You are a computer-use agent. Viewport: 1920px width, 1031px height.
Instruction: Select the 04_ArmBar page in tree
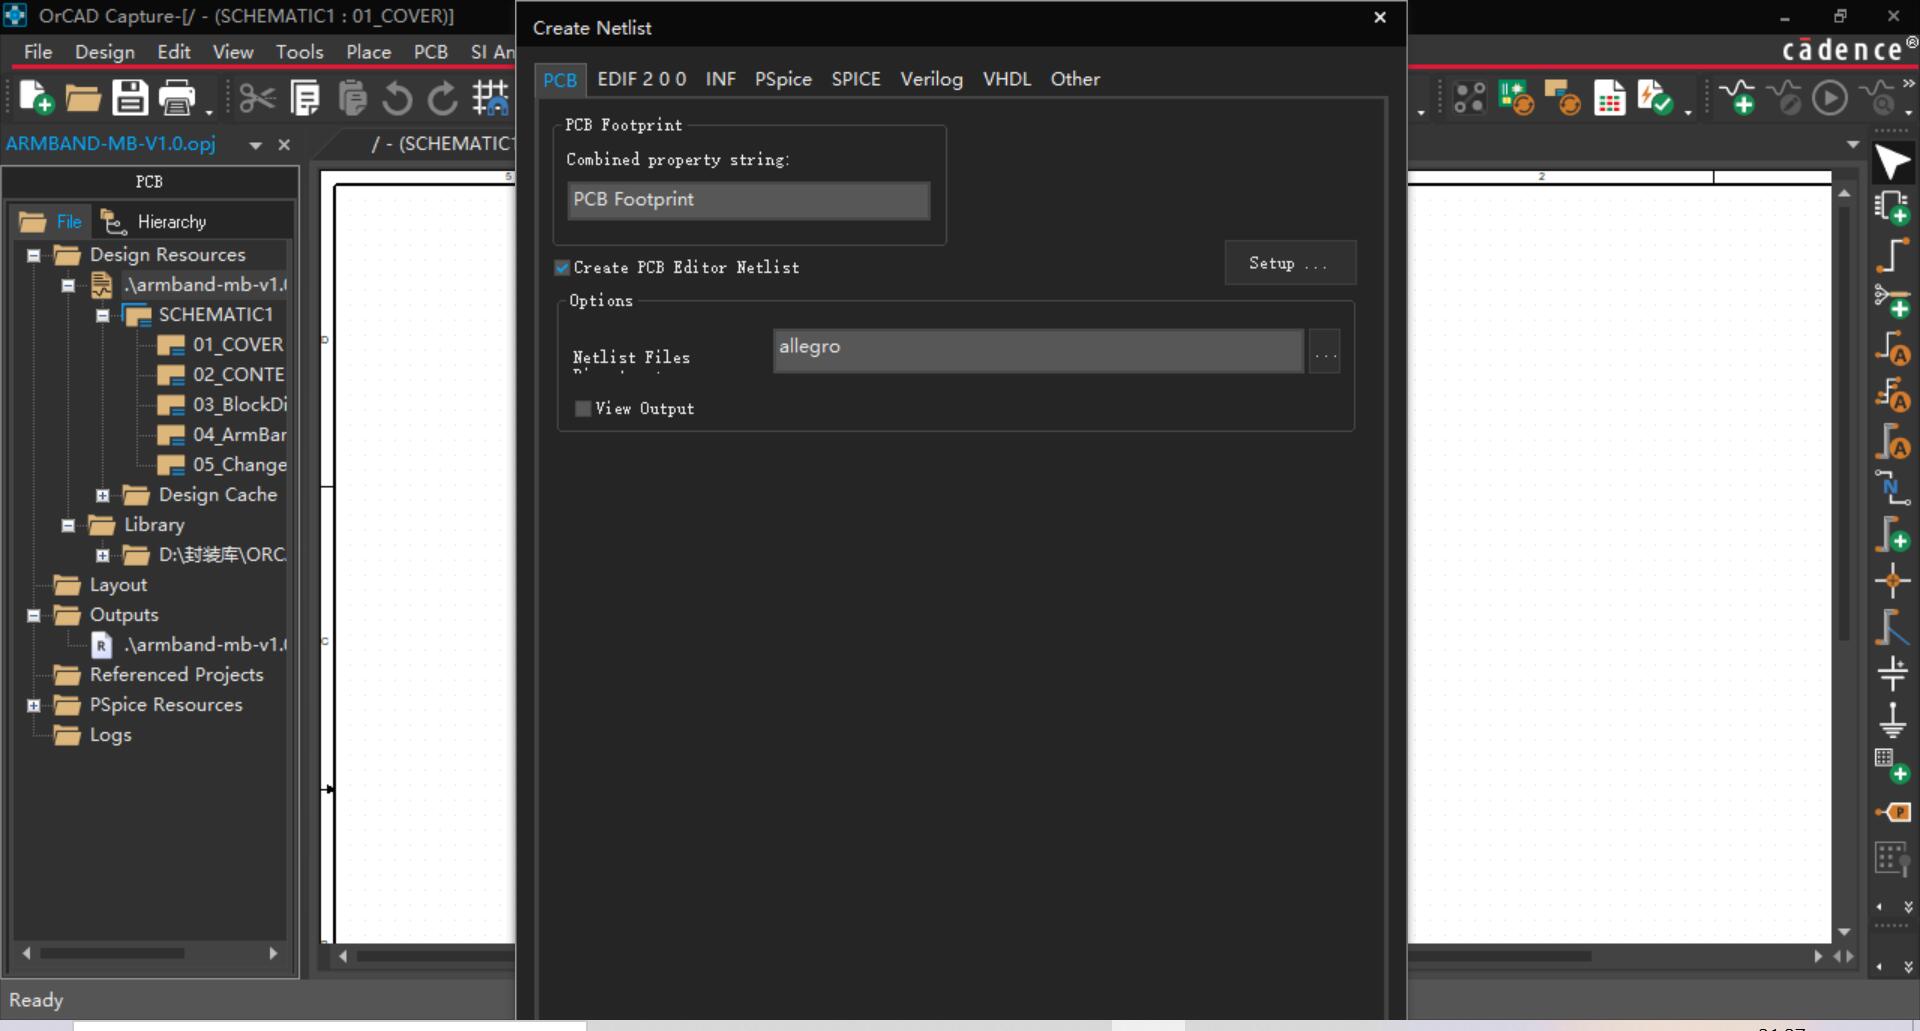pos(239,435)
